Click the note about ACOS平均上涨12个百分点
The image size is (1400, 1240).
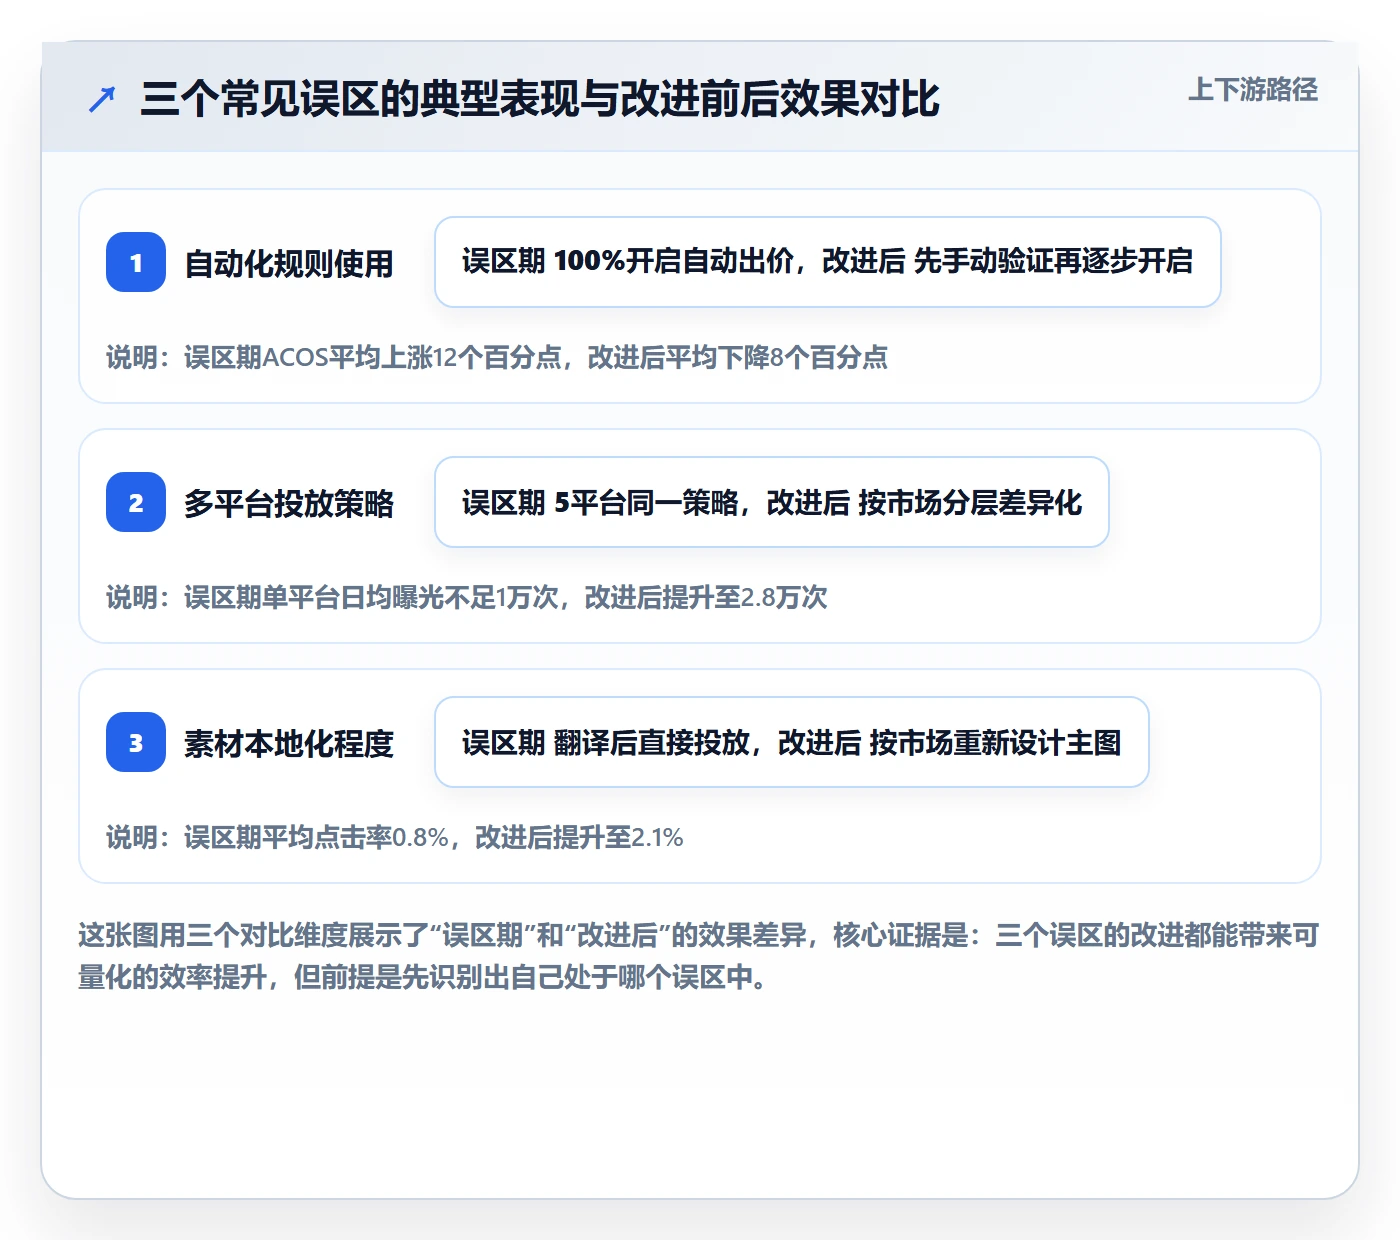tap(497, 358)
